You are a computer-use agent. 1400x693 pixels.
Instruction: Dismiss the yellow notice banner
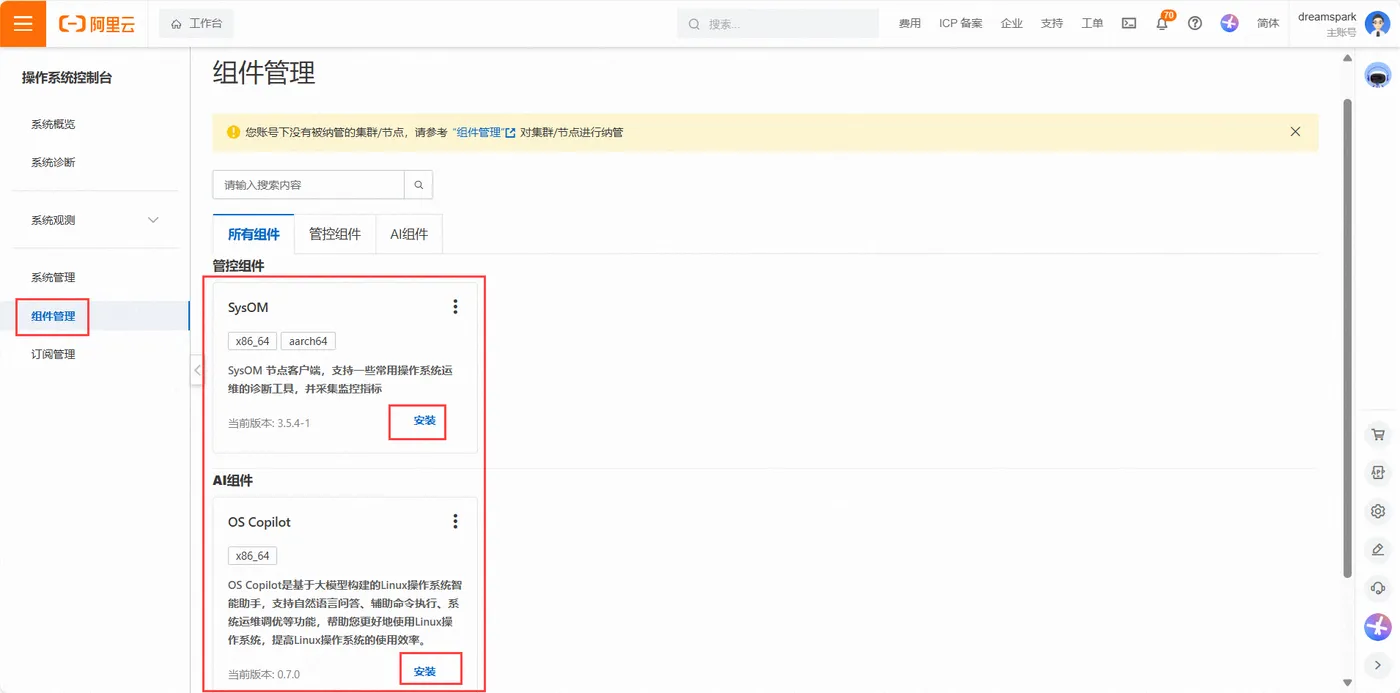click(1295, 132)
